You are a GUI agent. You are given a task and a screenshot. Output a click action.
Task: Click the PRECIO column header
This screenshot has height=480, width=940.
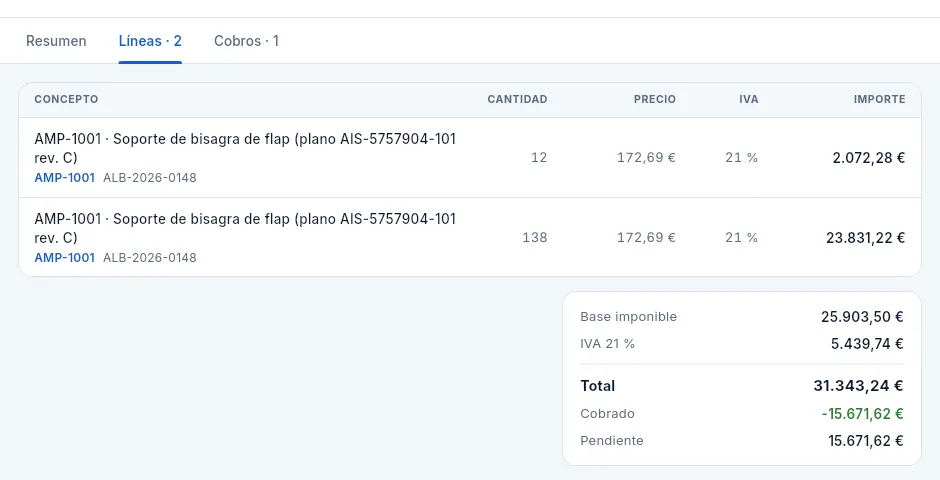(x=655, y=99)
